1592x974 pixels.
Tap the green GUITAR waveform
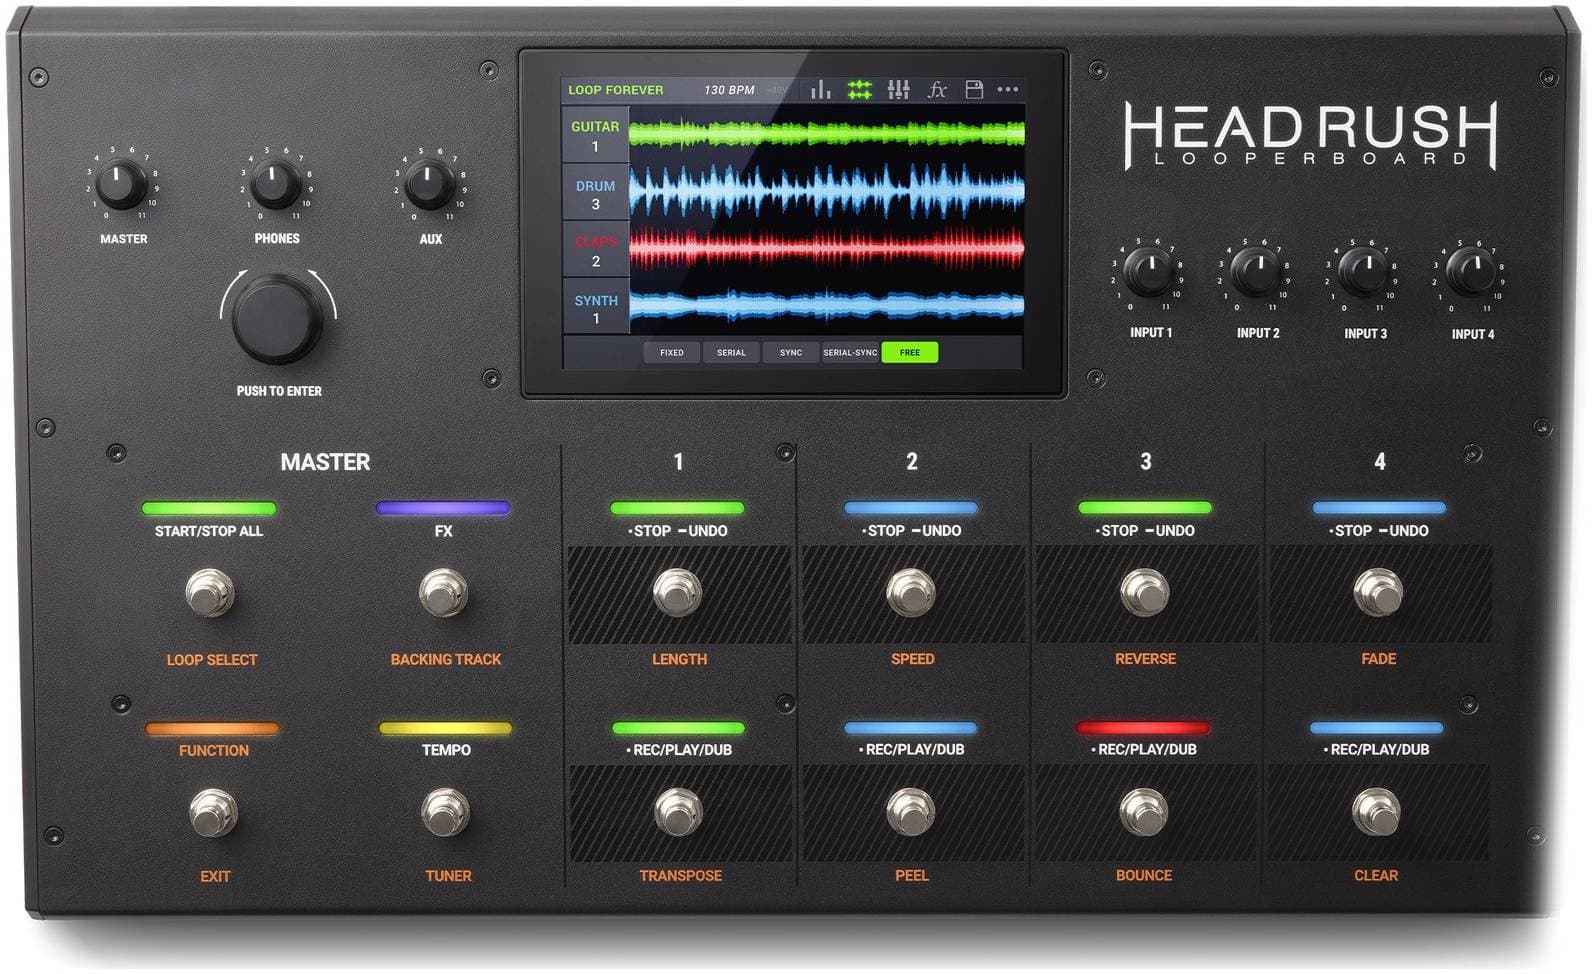click(827, 133)
